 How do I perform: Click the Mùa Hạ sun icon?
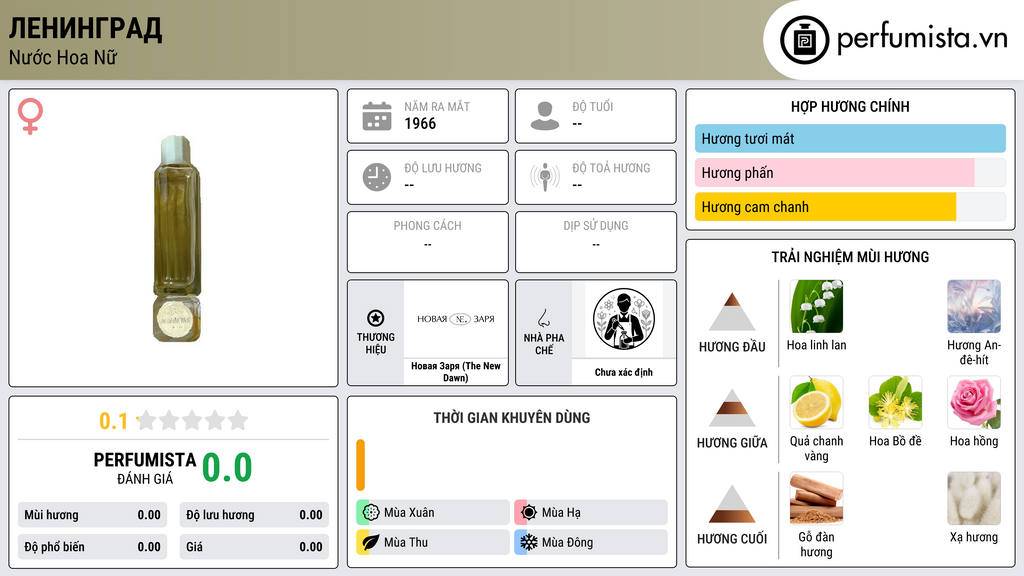(529, 513)
